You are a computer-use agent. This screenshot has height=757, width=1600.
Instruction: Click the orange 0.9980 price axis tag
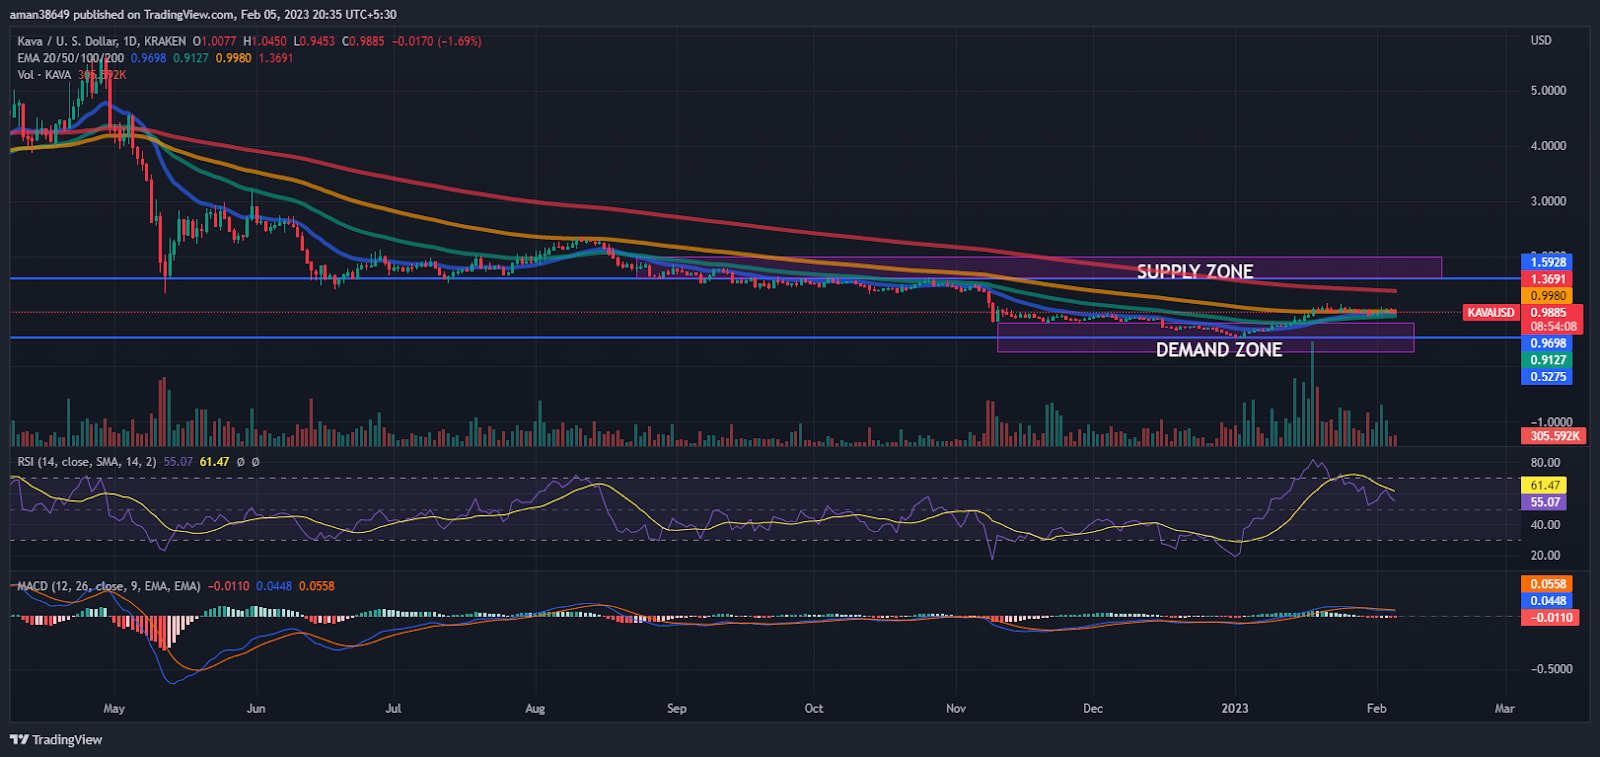pos(1548,296)
